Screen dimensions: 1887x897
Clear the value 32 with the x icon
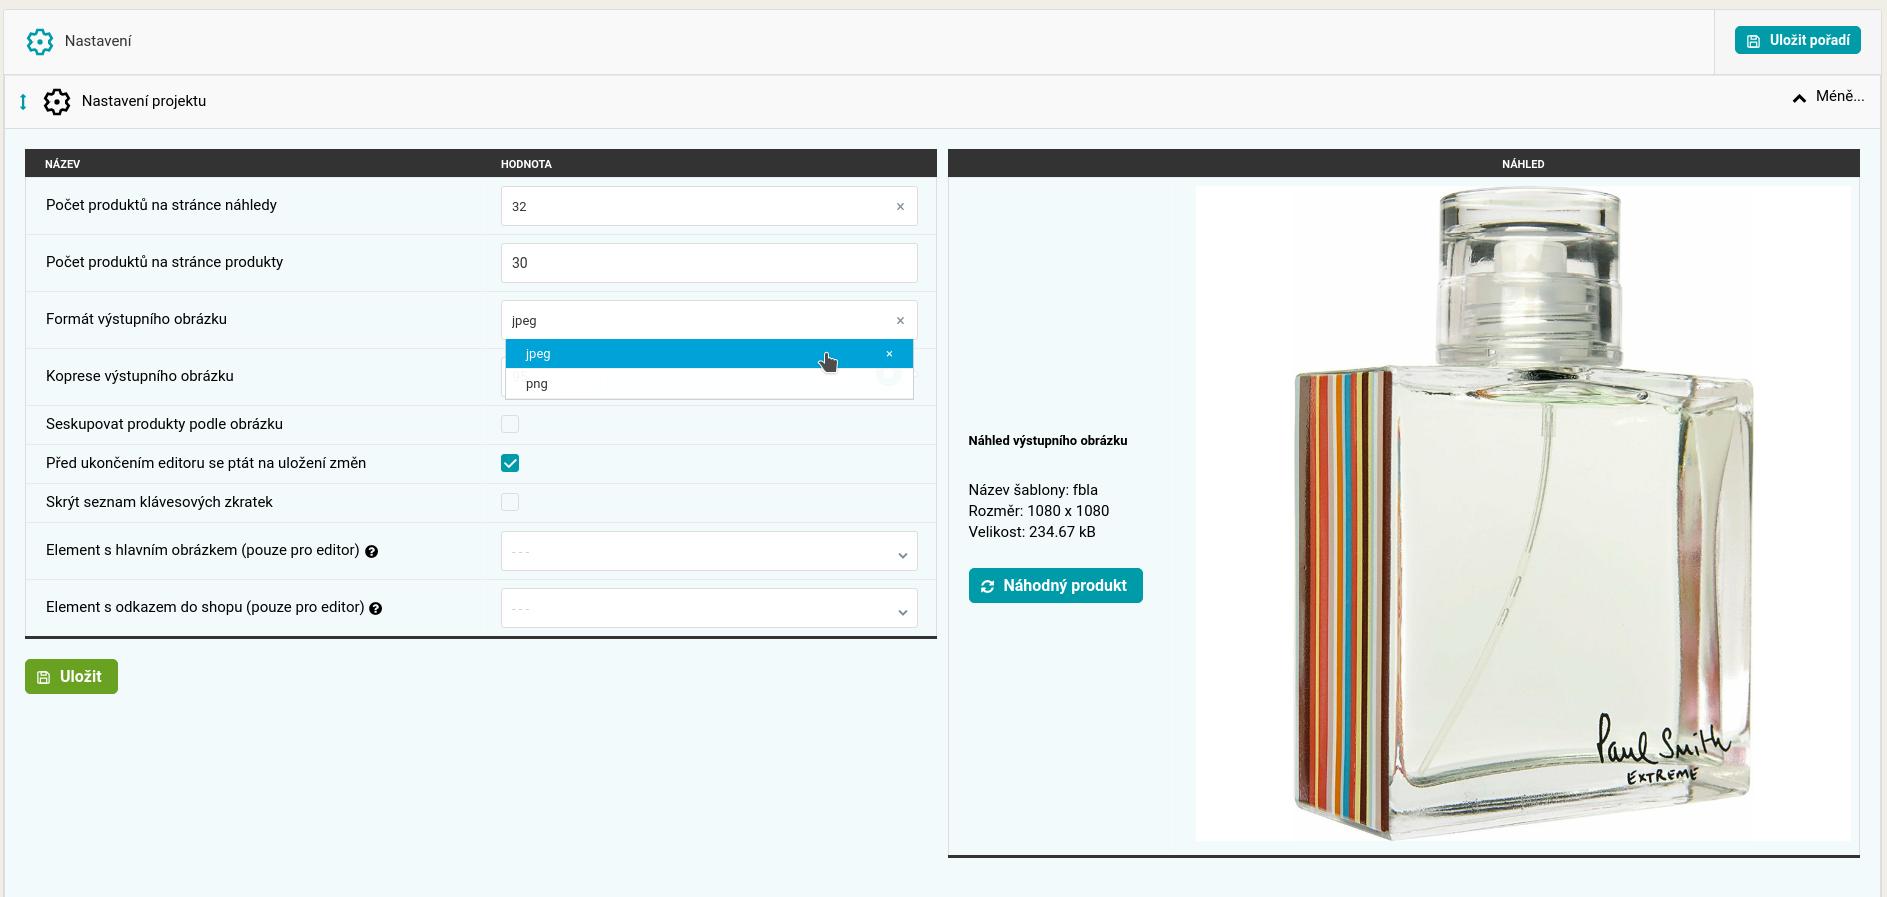900,206
